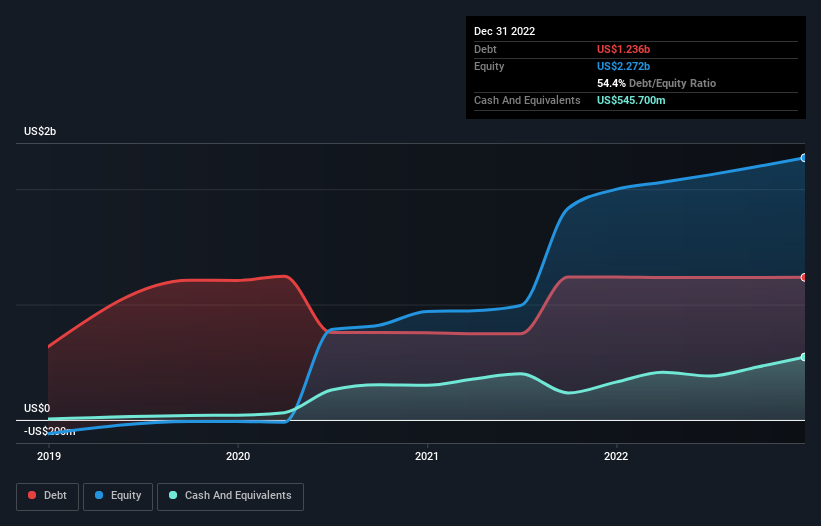The image size is (821, 526).
Task: Click the US$0 y-axis label
Action: 37,408
